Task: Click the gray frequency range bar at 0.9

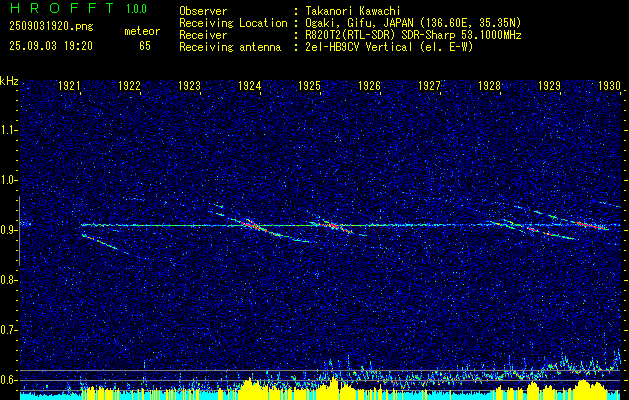Action: (19, 231)
